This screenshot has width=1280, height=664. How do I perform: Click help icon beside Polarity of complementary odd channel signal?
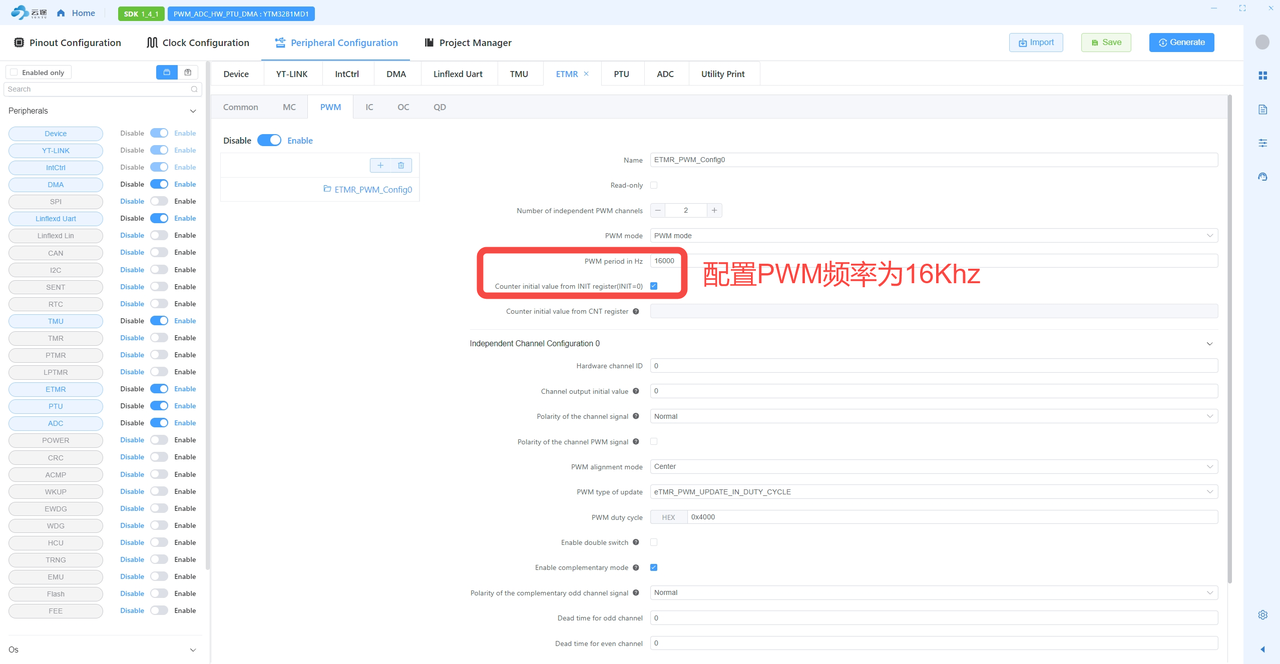[x=636, y=593]
